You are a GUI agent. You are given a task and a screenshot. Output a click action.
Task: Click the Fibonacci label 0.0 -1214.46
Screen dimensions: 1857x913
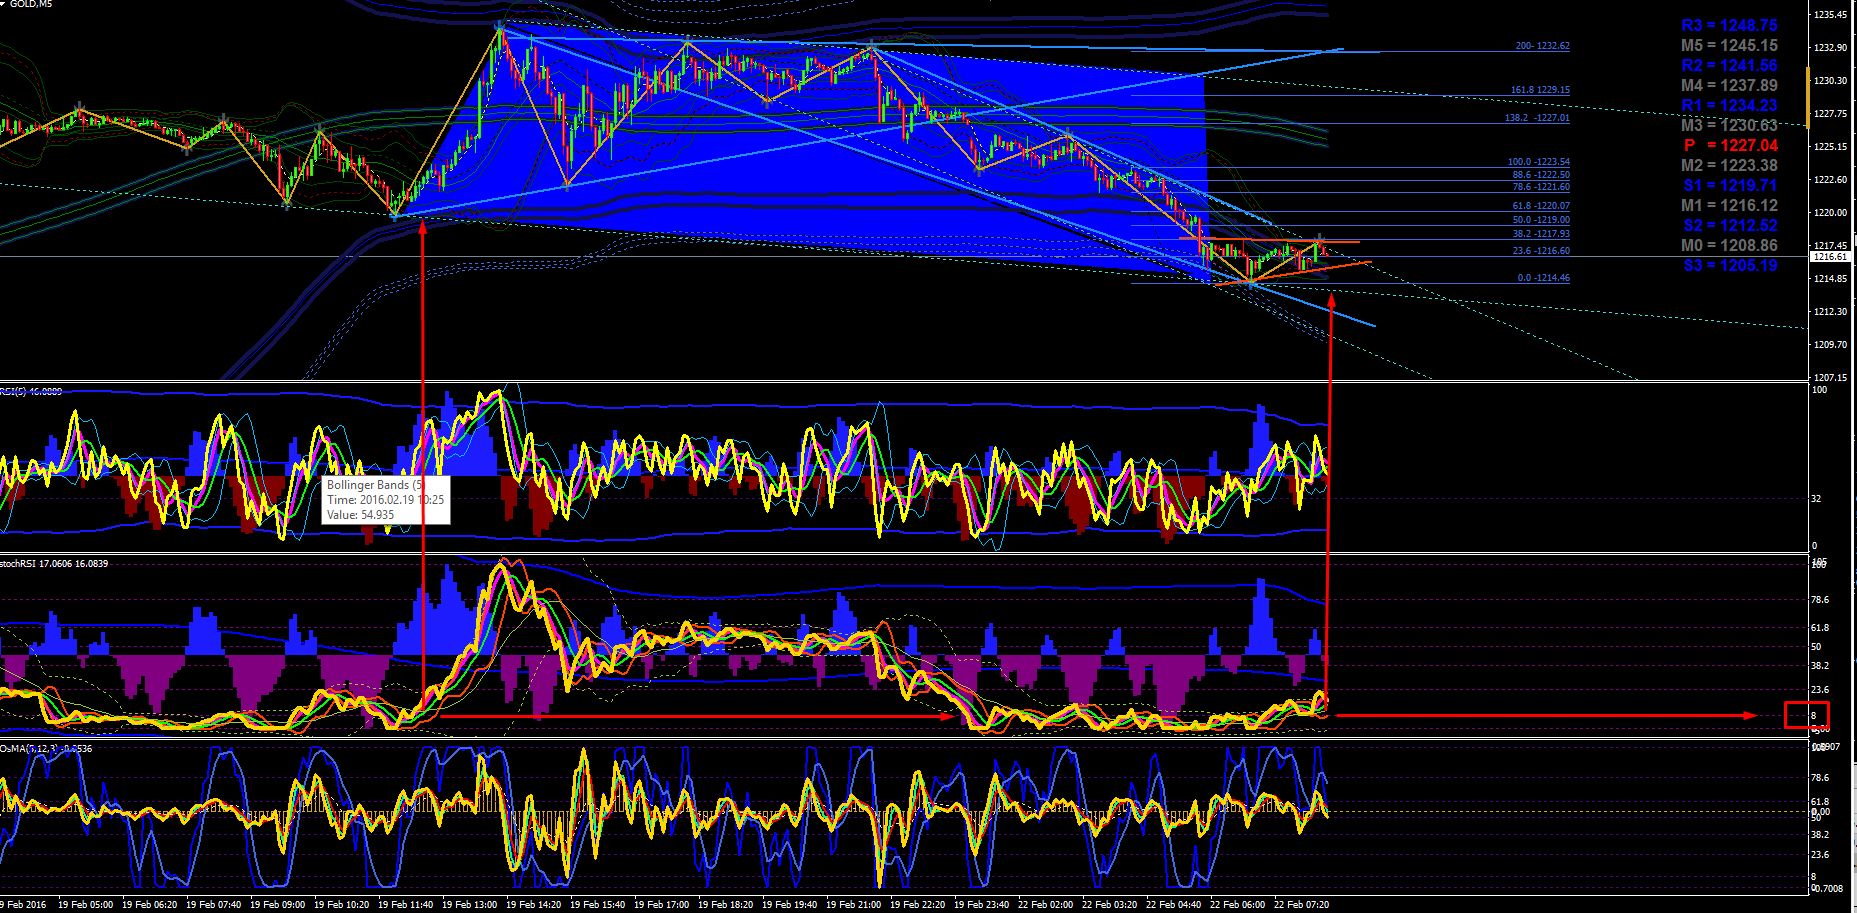1543,278
